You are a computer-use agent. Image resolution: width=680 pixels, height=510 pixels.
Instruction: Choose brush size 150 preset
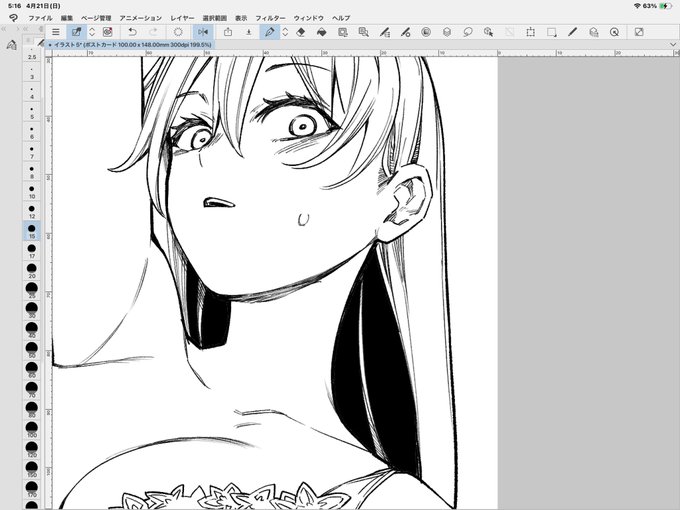[x=32, y=469]
